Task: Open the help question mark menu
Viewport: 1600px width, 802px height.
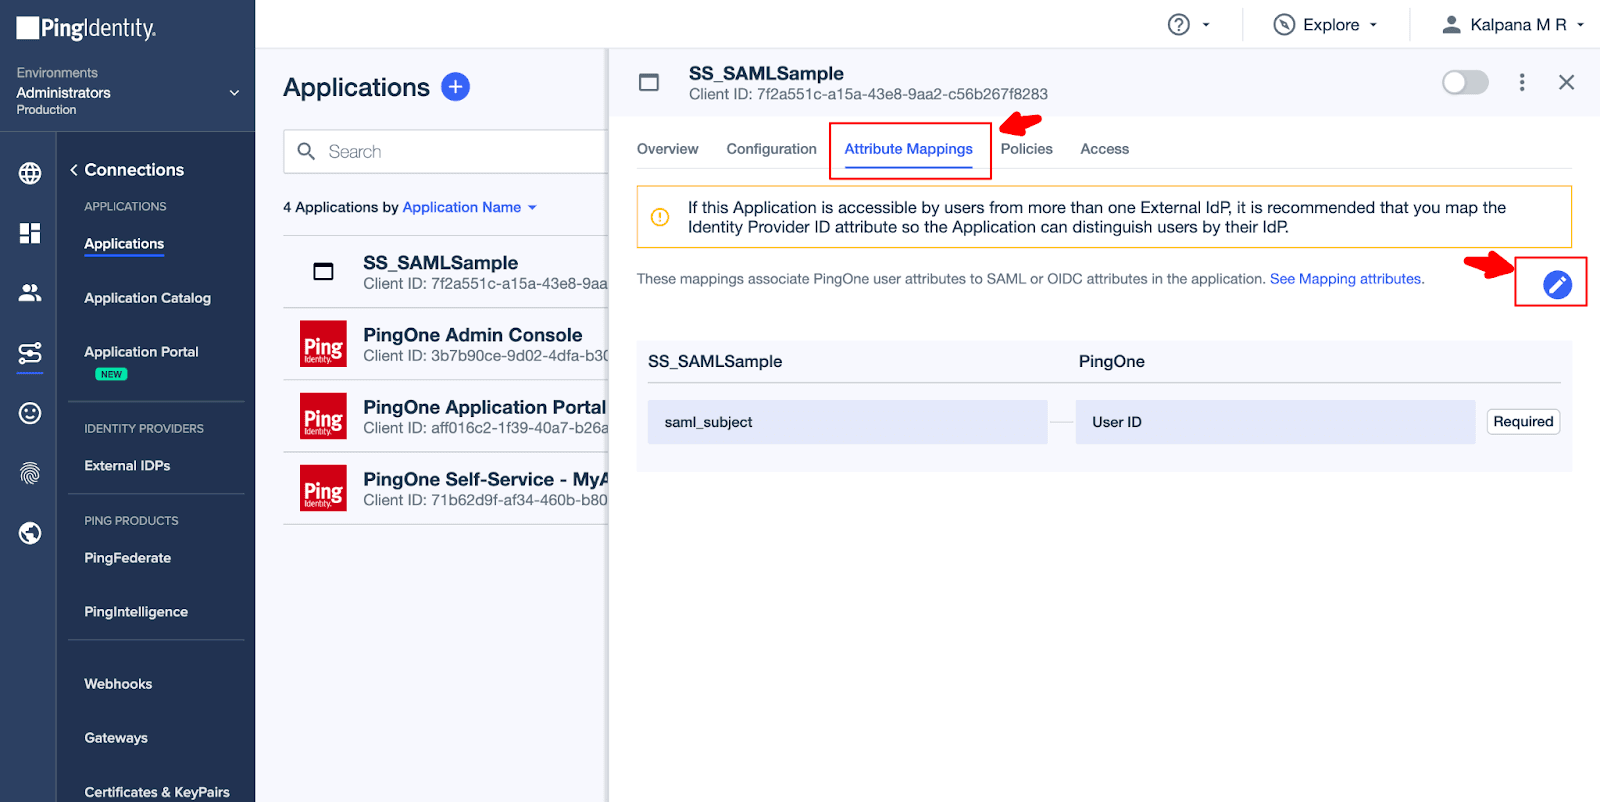Action: click(x=1188, y=25)
